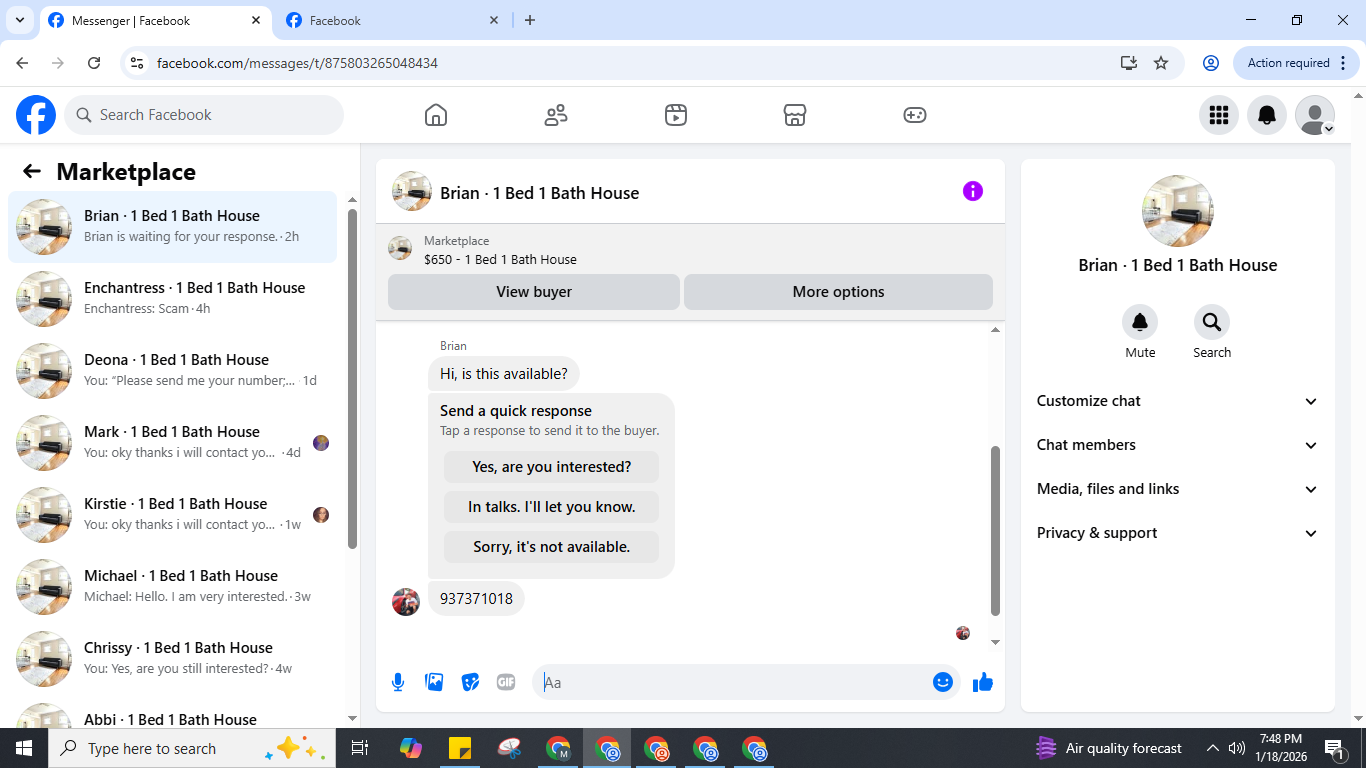Reload the page

94,63
